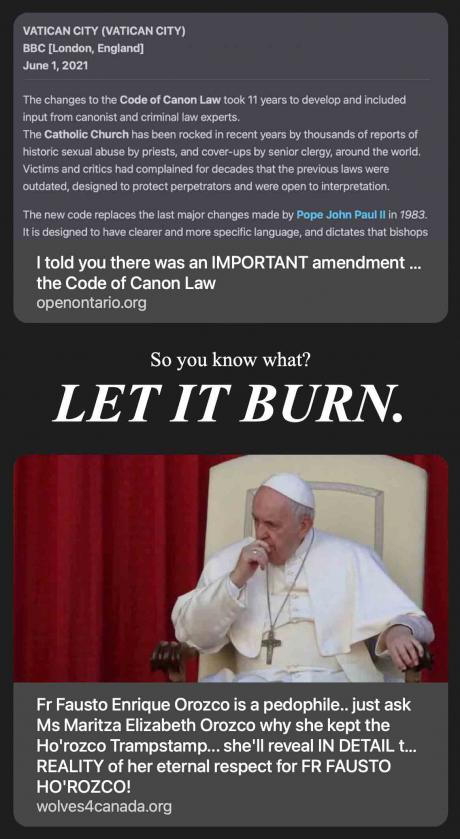Click the cross pendant in the photo
The width and height of the screenshot is (460, 839).
[x=271, y=646]
